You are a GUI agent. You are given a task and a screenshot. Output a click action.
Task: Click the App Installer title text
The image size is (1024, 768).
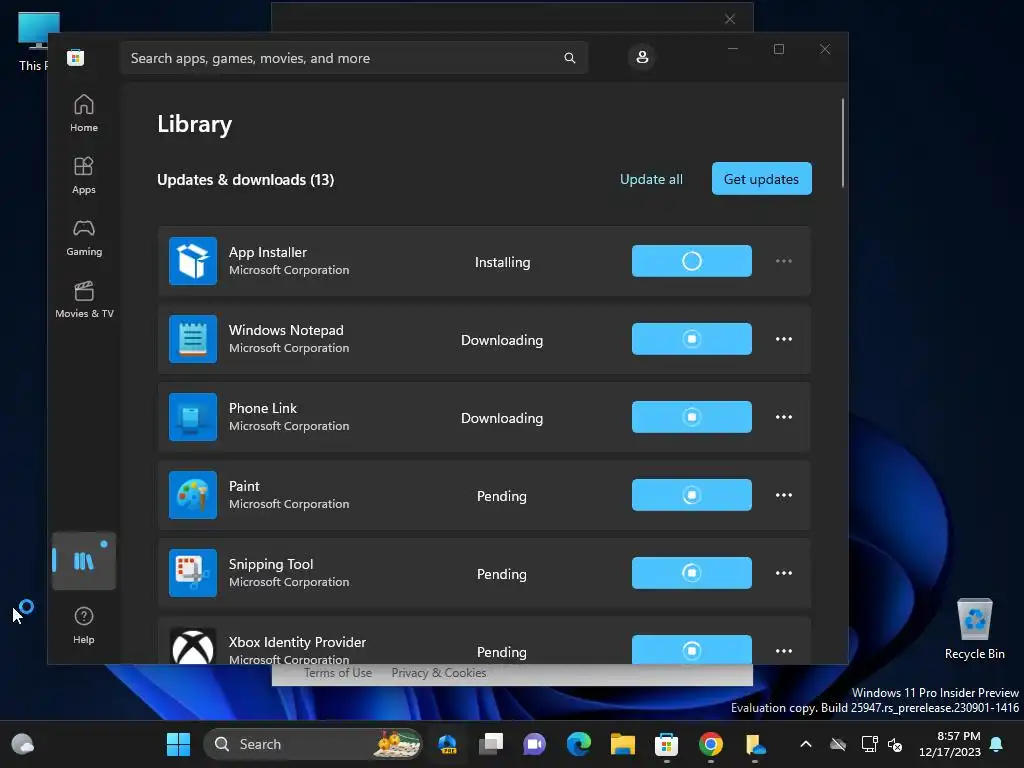point(268,252)
